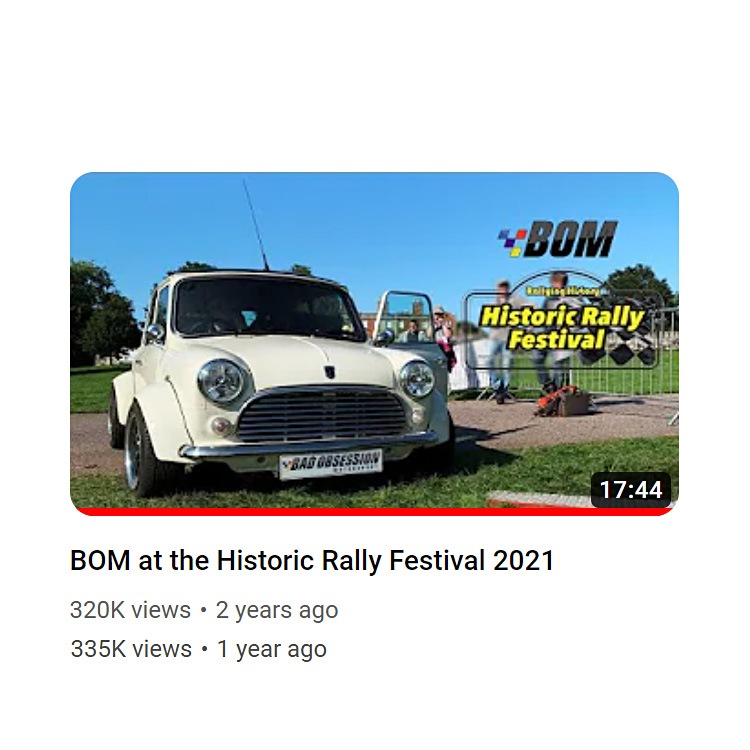Click the '320K views' text
Image resolution: width=750 pixels, height=750 pixels.
click(130, 610)
